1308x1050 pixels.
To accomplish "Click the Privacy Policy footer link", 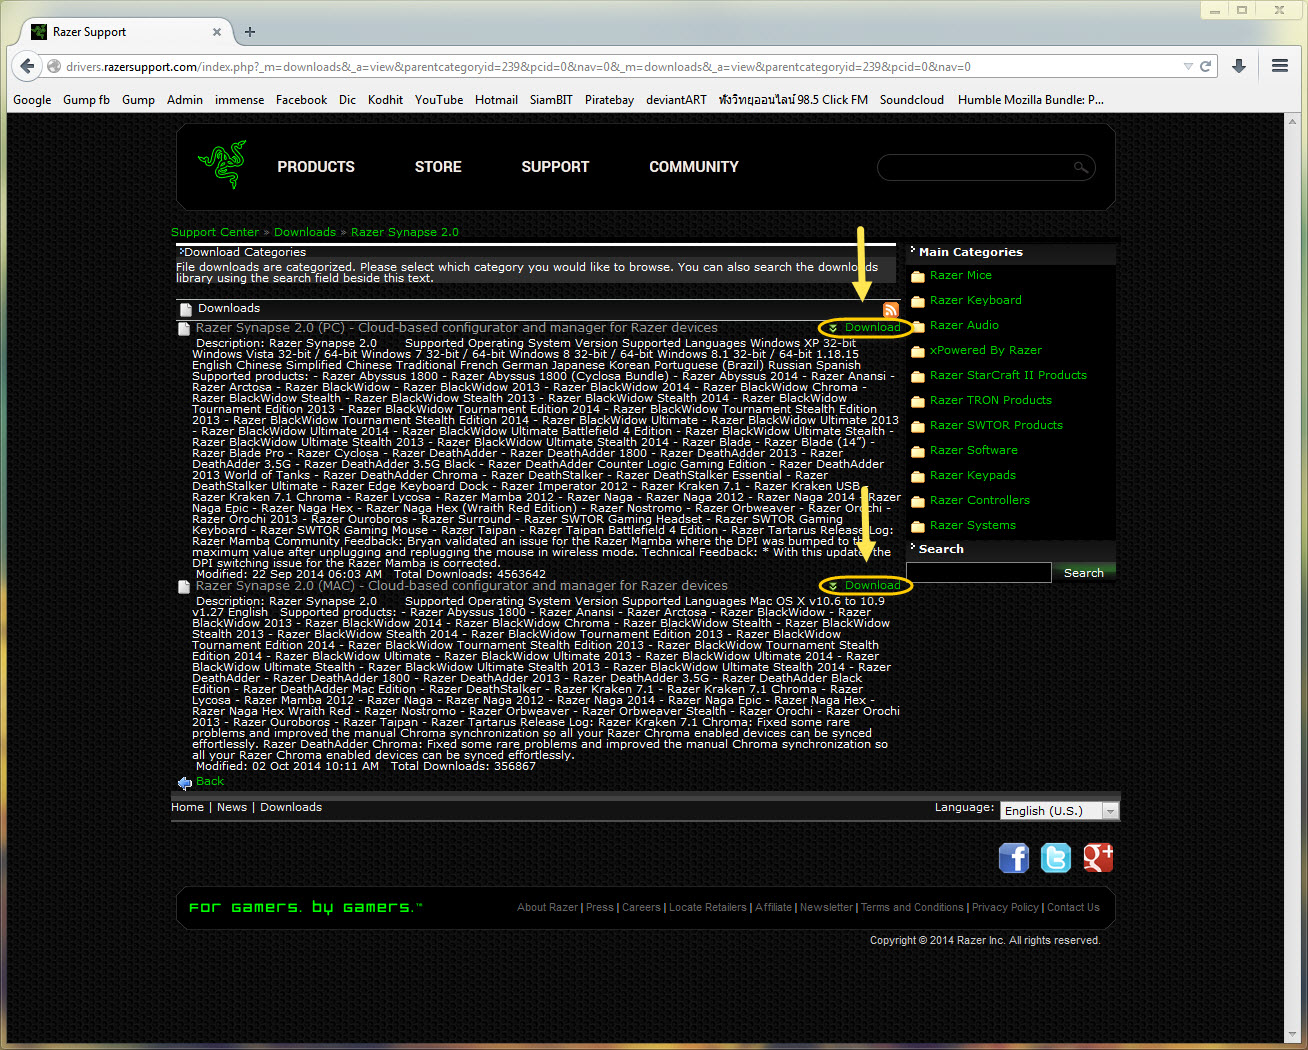I will [1005, 908].
